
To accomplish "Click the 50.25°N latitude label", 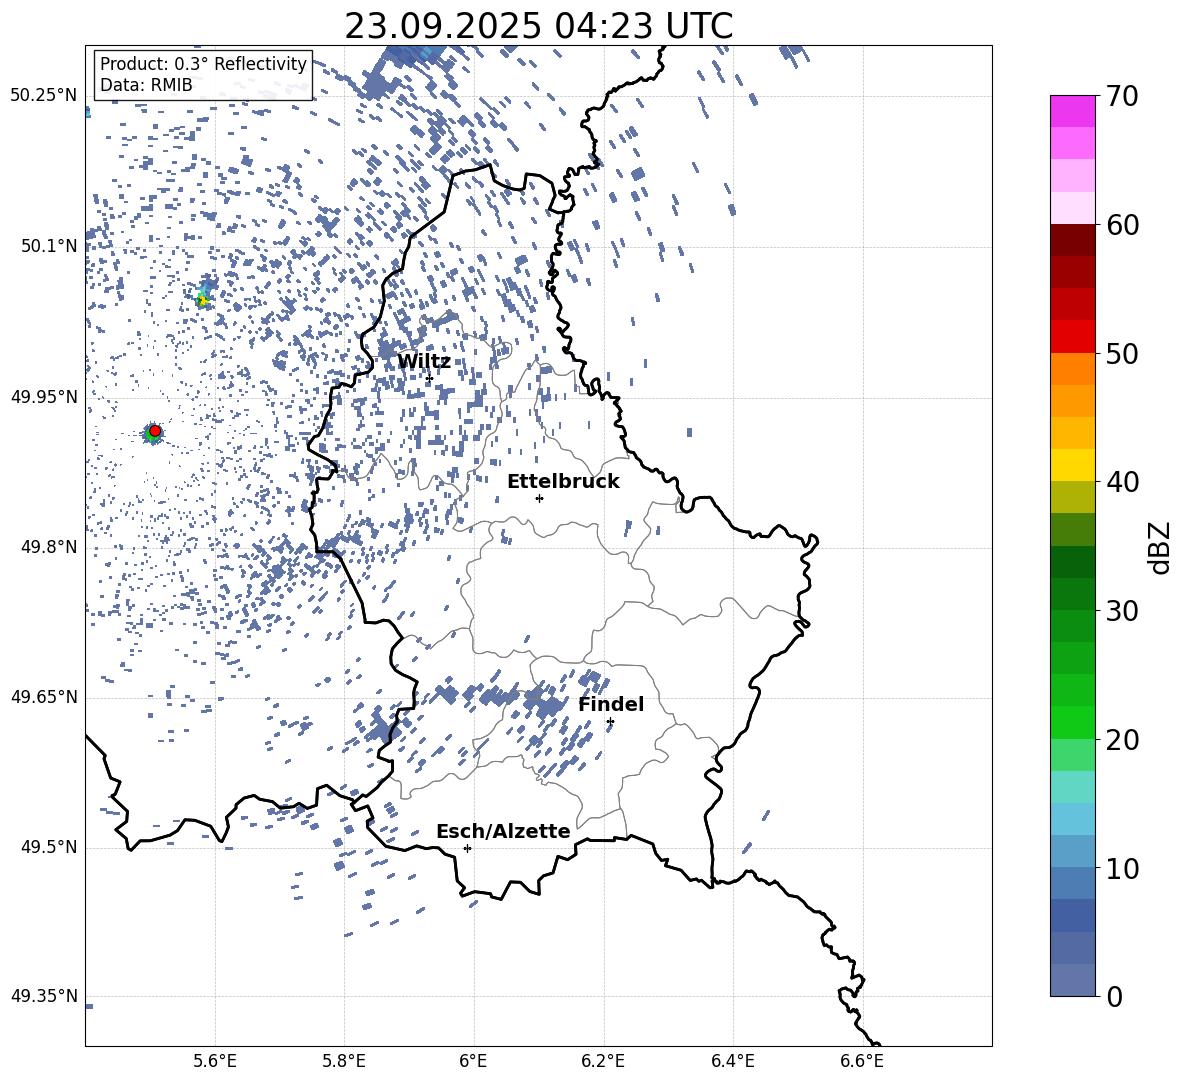I will (44, 96).
